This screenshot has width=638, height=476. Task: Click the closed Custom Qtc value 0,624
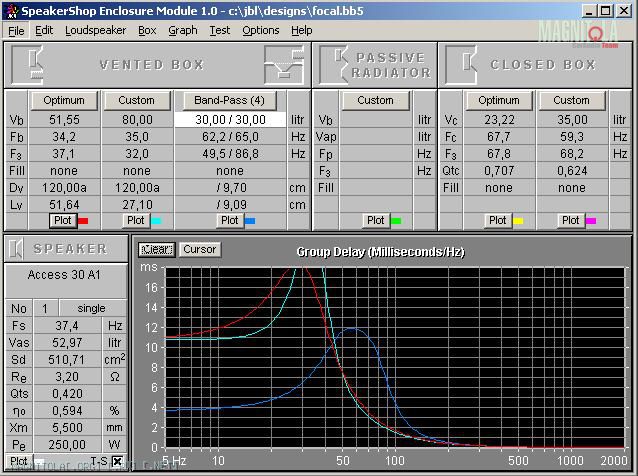coord(572,170)
